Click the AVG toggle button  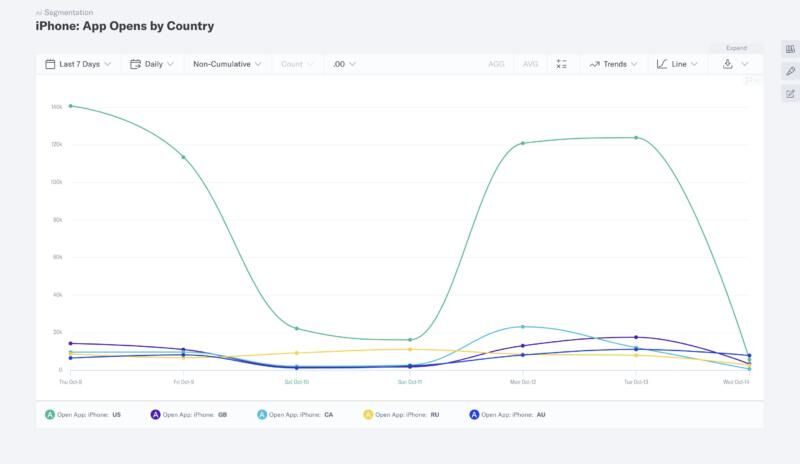530,64
